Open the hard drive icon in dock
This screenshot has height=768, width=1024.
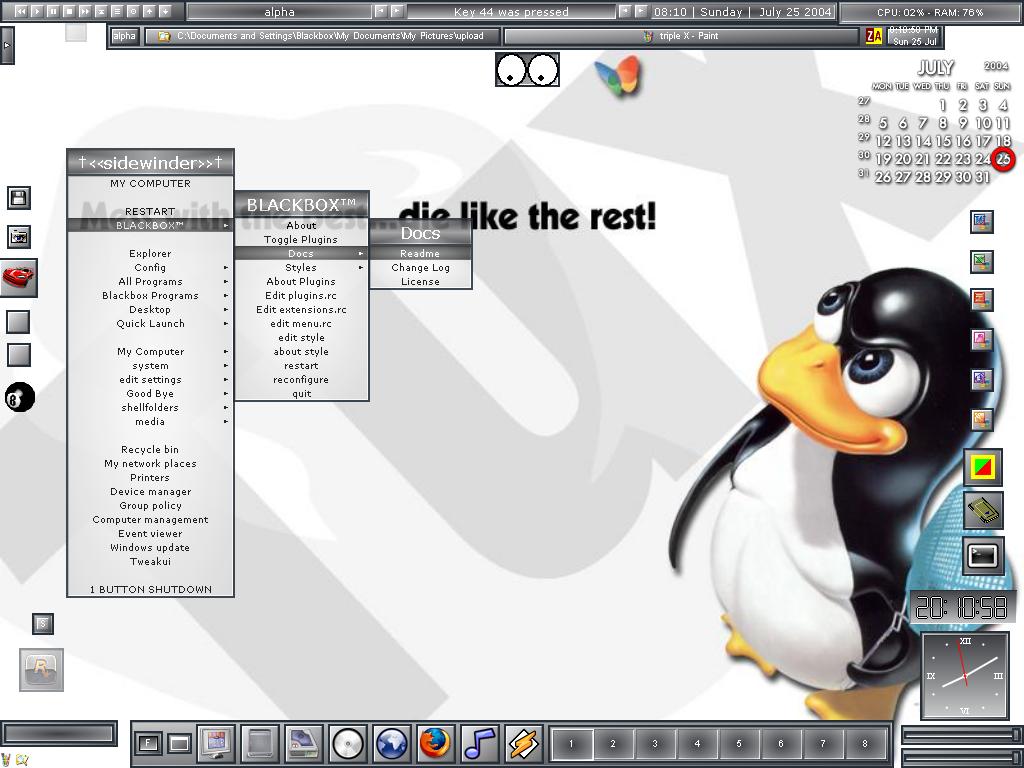click(304, 743)
